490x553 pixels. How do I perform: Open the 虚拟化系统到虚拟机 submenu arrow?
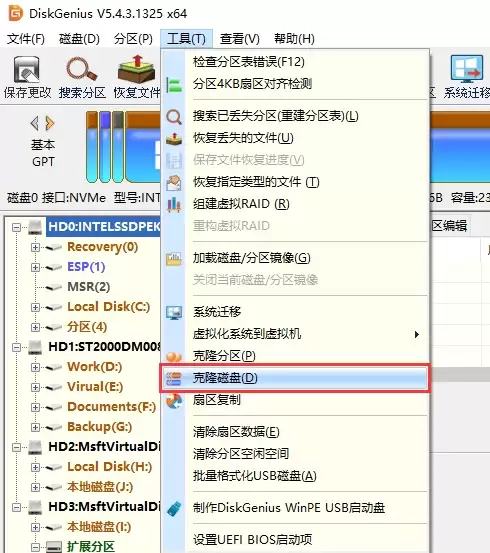[x=417, y=334]
